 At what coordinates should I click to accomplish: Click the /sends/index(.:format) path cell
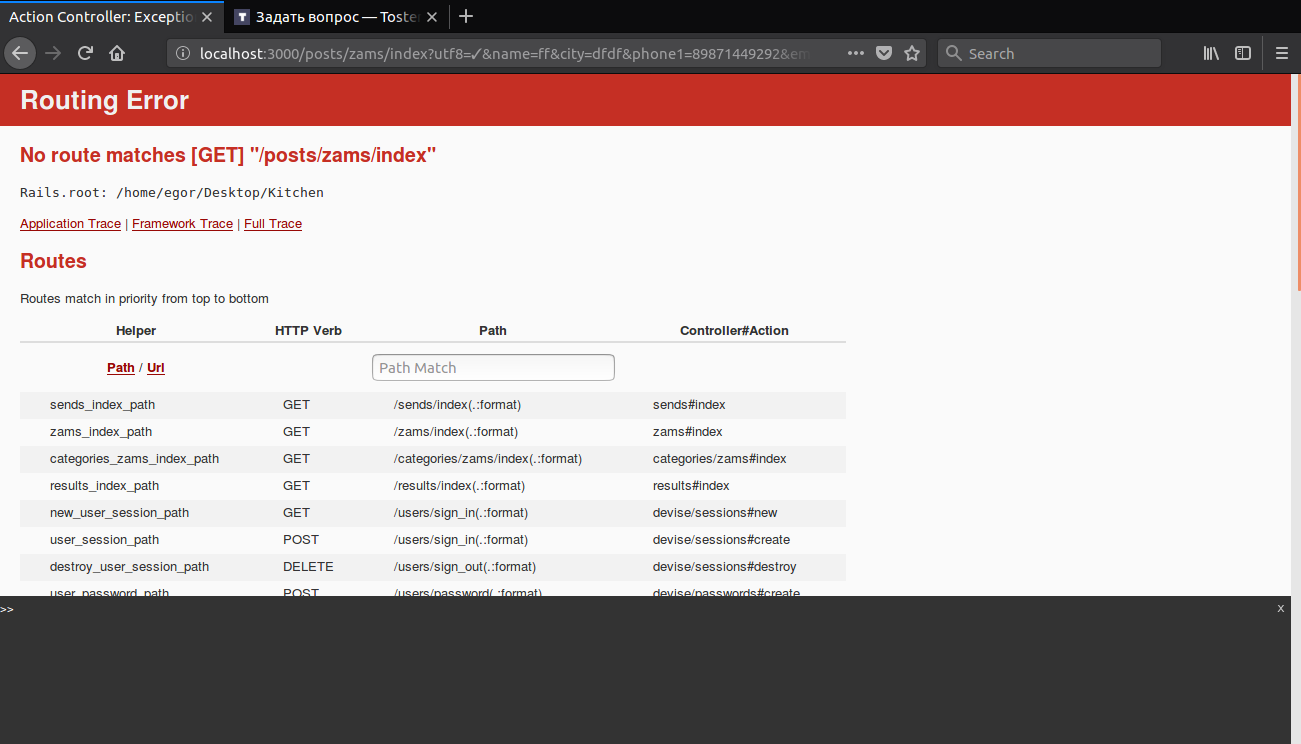(457, 405)
